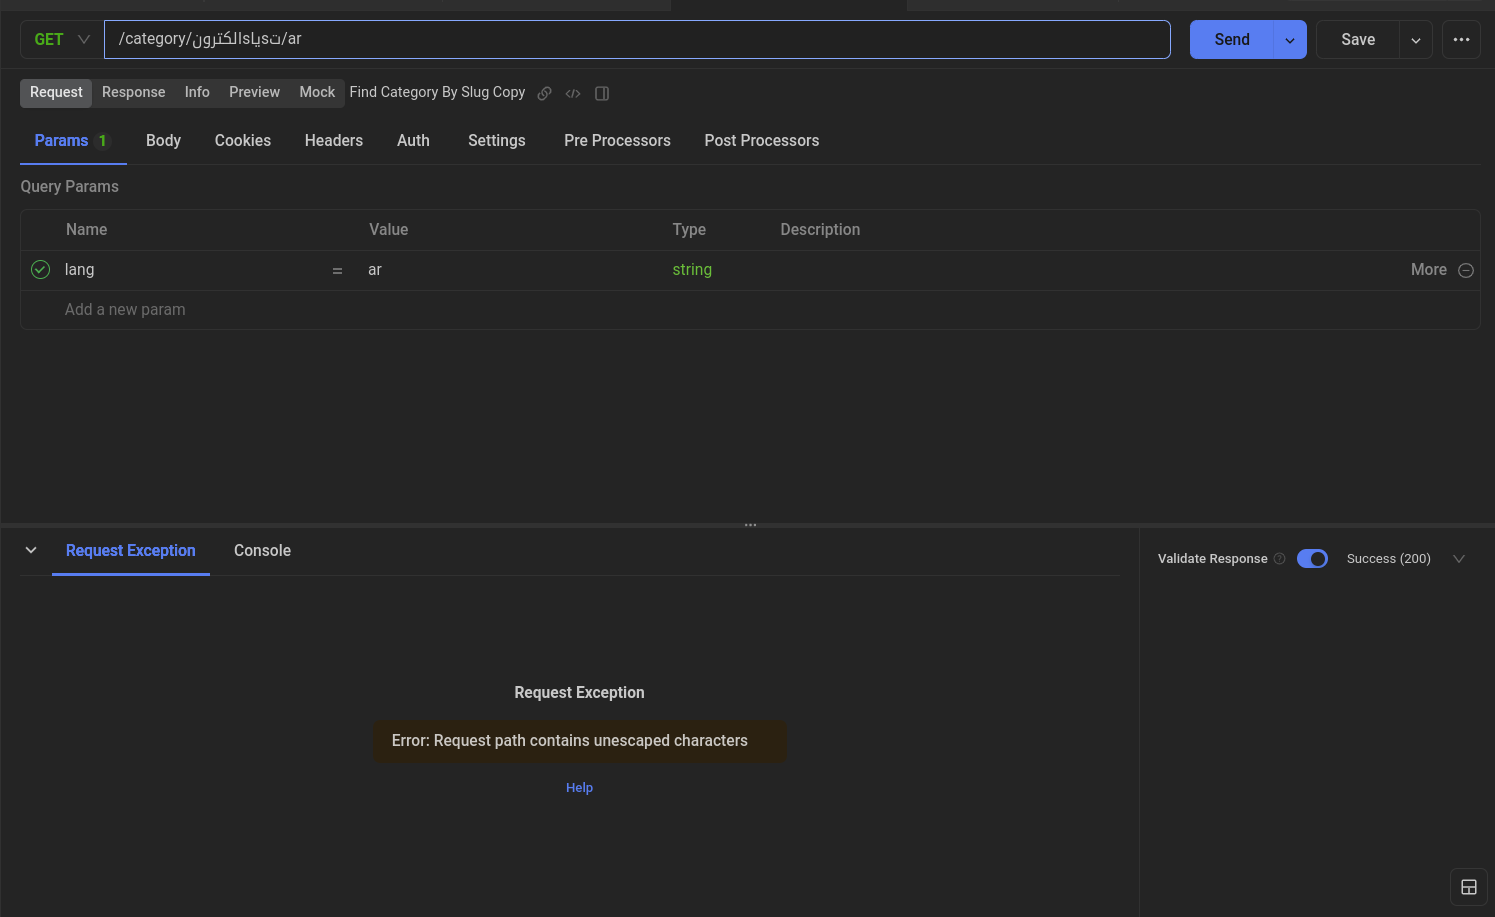The width and height of the screenshot is (1495, 917).
Task: Remove the lang param with minus icon
Action: pyautogui.click(x=1466, y=270)
